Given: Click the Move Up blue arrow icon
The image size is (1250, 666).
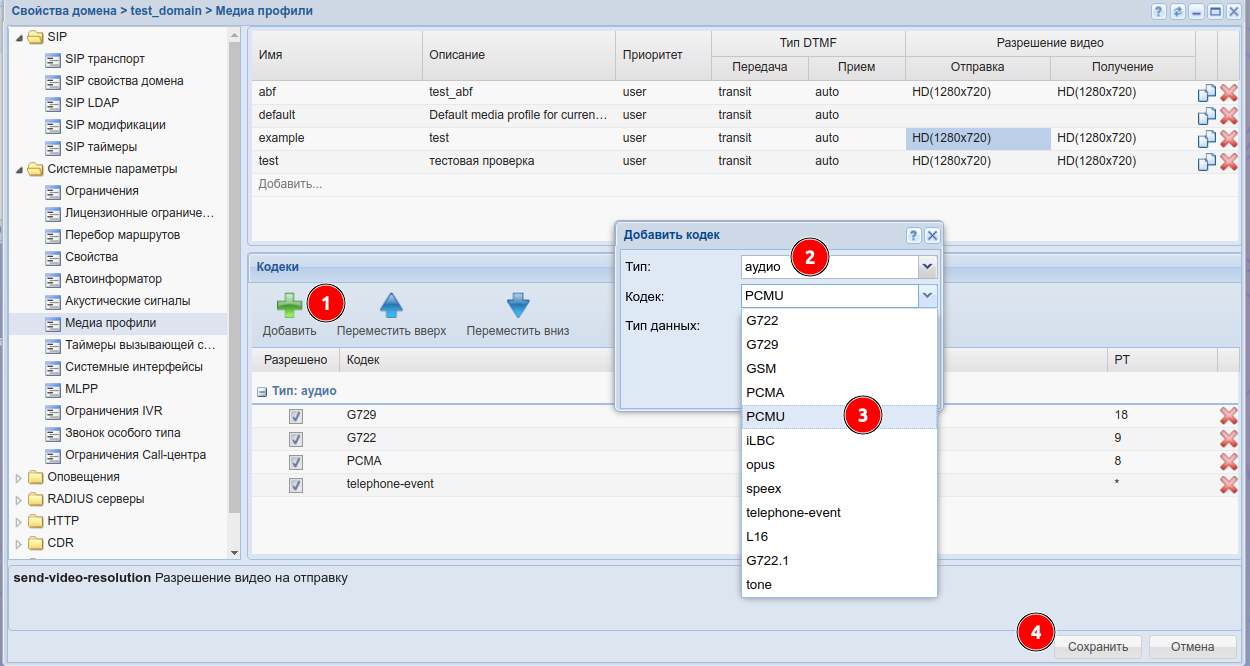Looking at the screenshot, I should [x=391, y=306].
